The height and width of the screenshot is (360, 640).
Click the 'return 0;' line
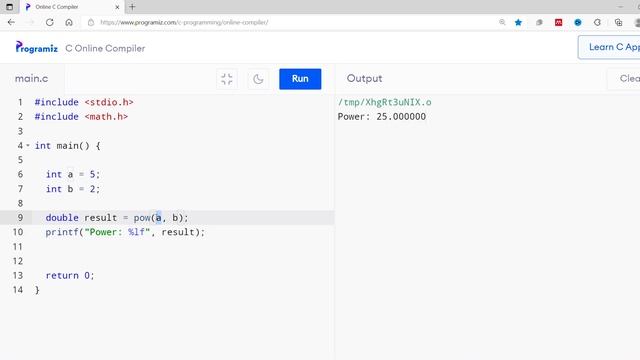[70, 276]
